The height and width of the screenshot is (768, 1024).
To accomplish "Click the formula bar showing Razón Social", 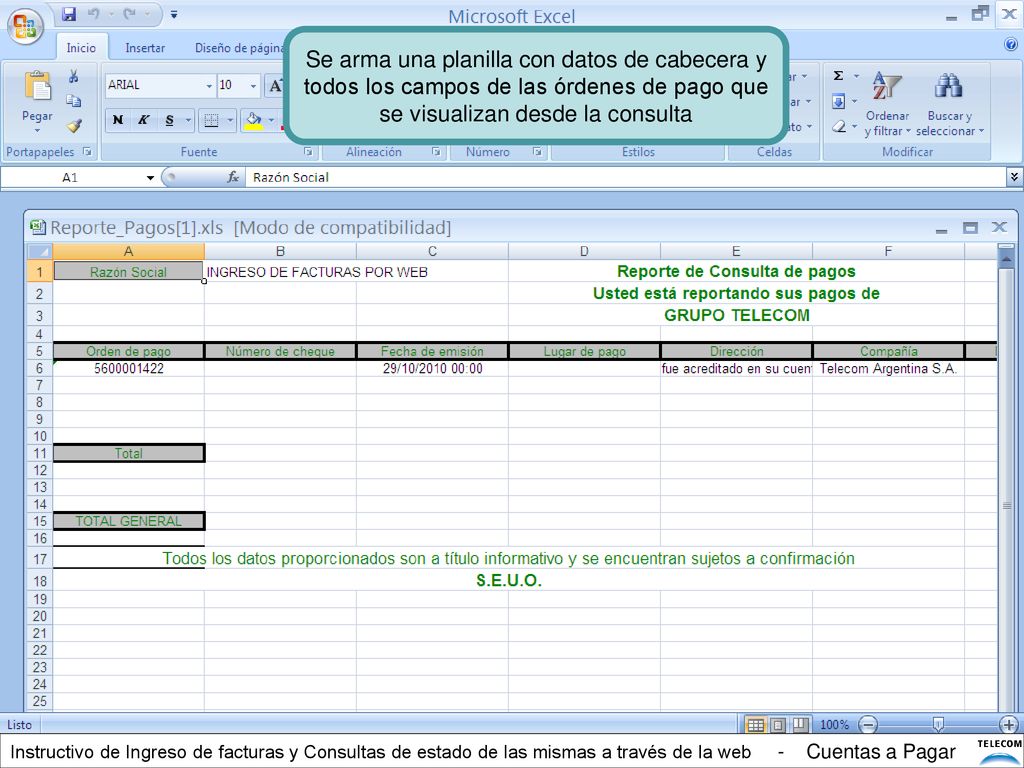I will coord(626,177).
